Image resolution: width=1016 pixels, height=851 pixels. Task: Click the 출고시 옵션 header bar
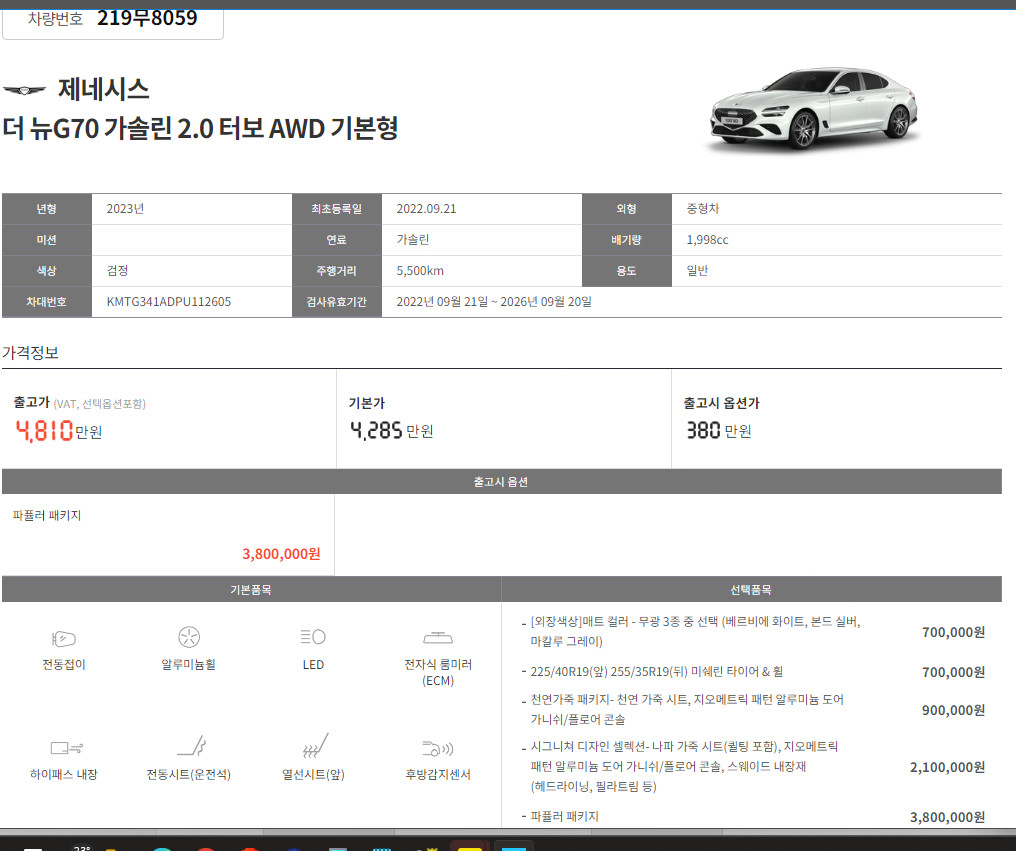coord(502,482)
